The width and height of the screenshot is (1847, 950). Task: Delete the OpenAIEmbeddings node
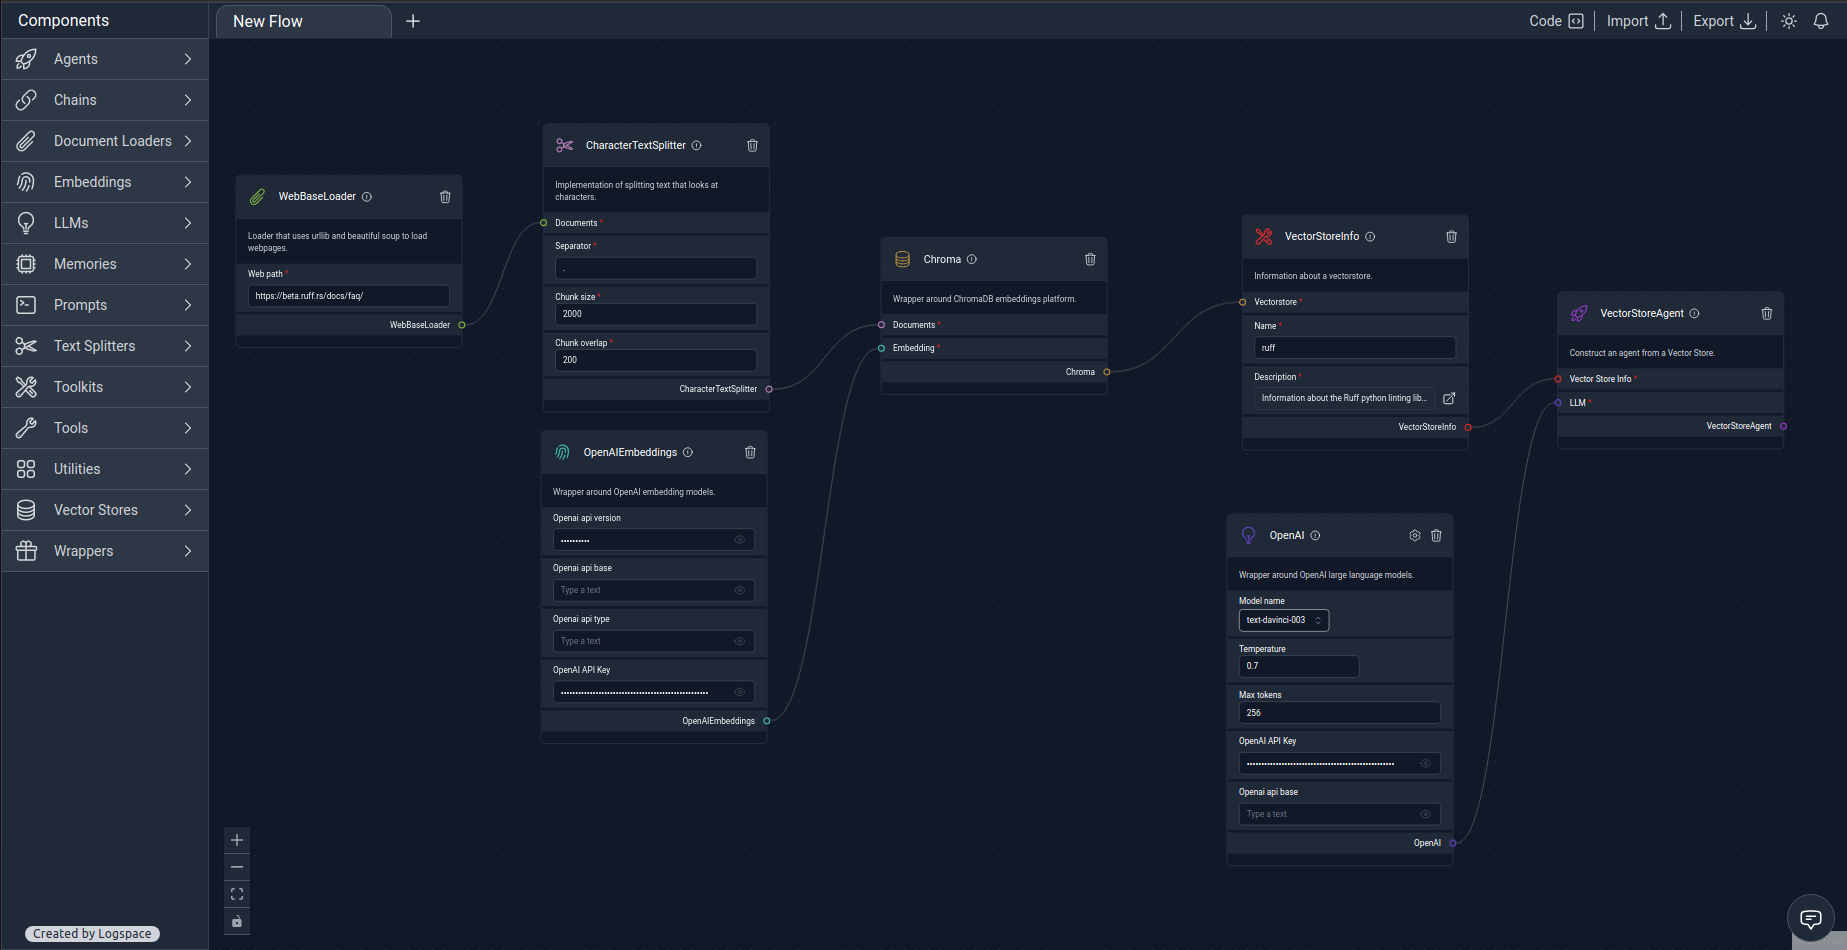click(x=750, y=453)
